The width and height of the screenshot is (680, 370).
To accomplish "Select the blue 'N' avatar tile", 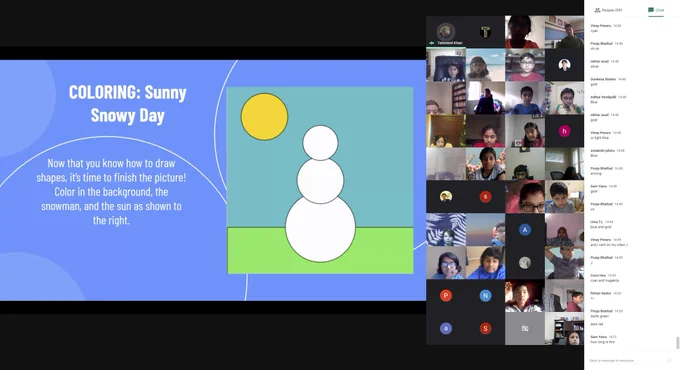I will (x=485, y=296).
